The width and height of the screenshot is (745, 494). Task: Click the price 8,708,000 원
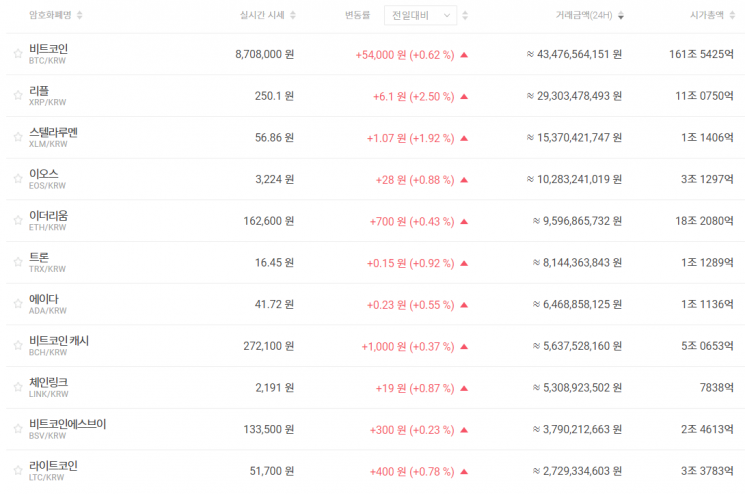point(265,54)
